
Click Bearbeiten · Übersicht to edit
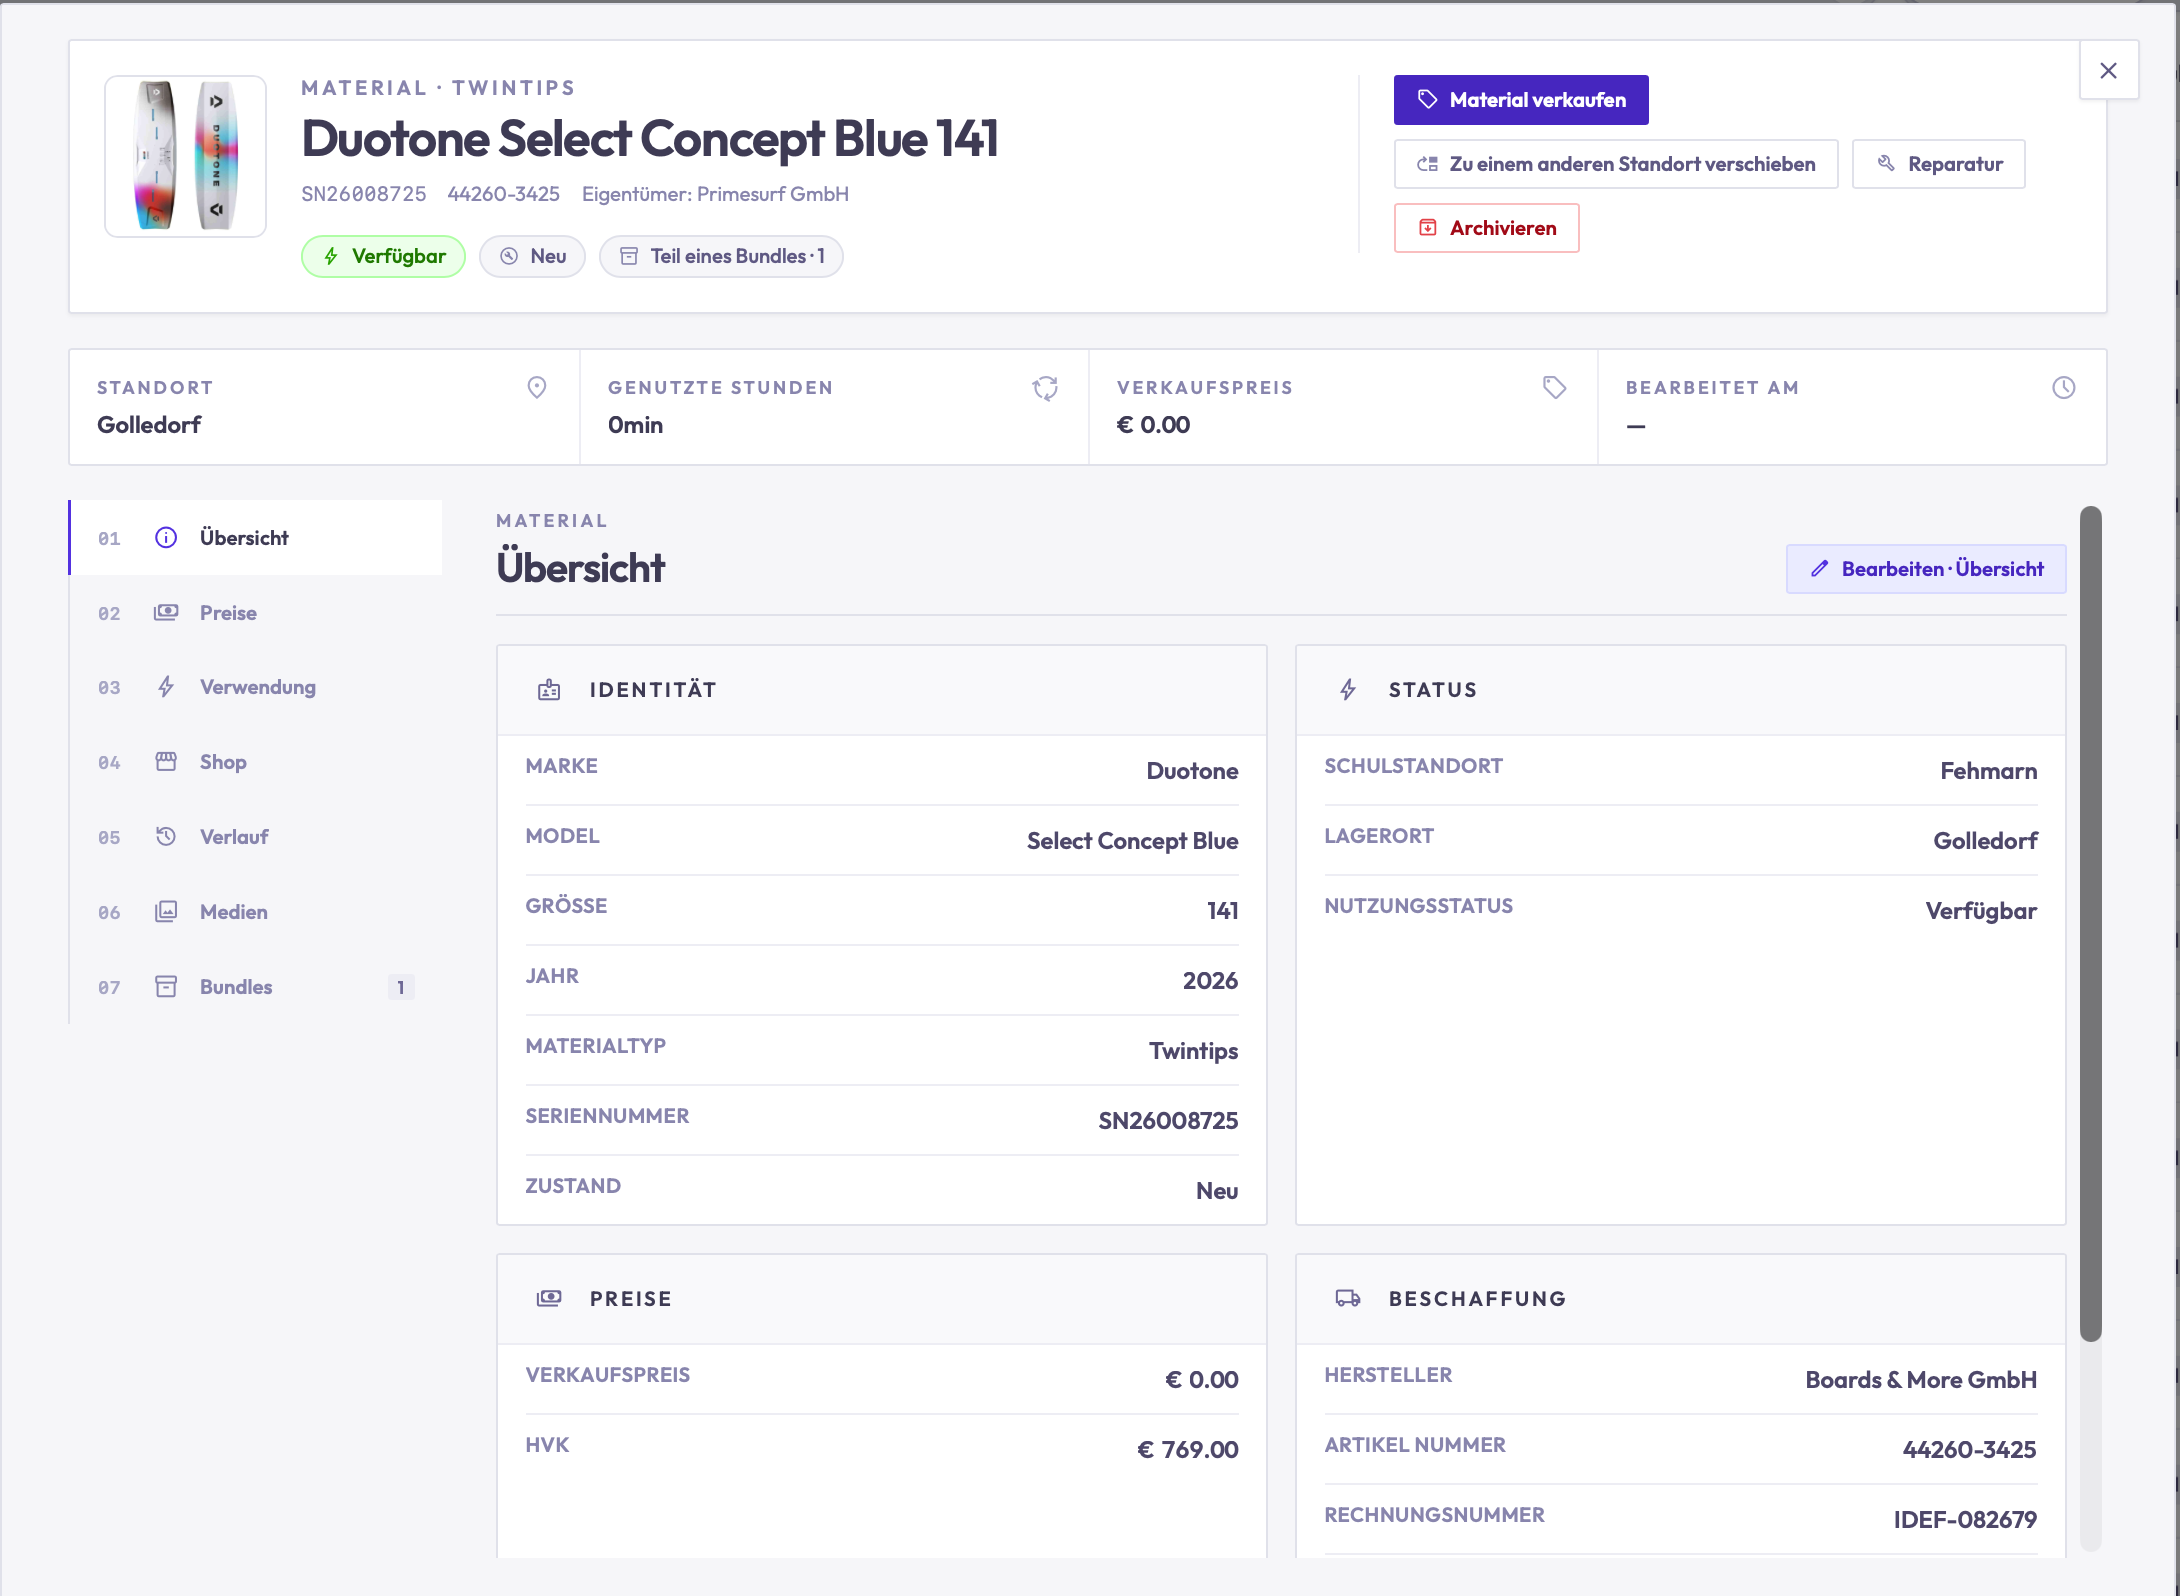[1926, 569]
